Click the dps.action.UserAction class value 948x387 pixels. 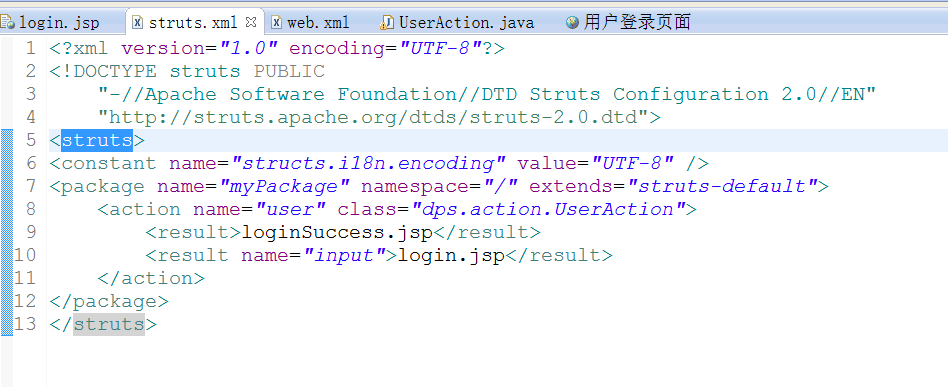pos(548,209)
